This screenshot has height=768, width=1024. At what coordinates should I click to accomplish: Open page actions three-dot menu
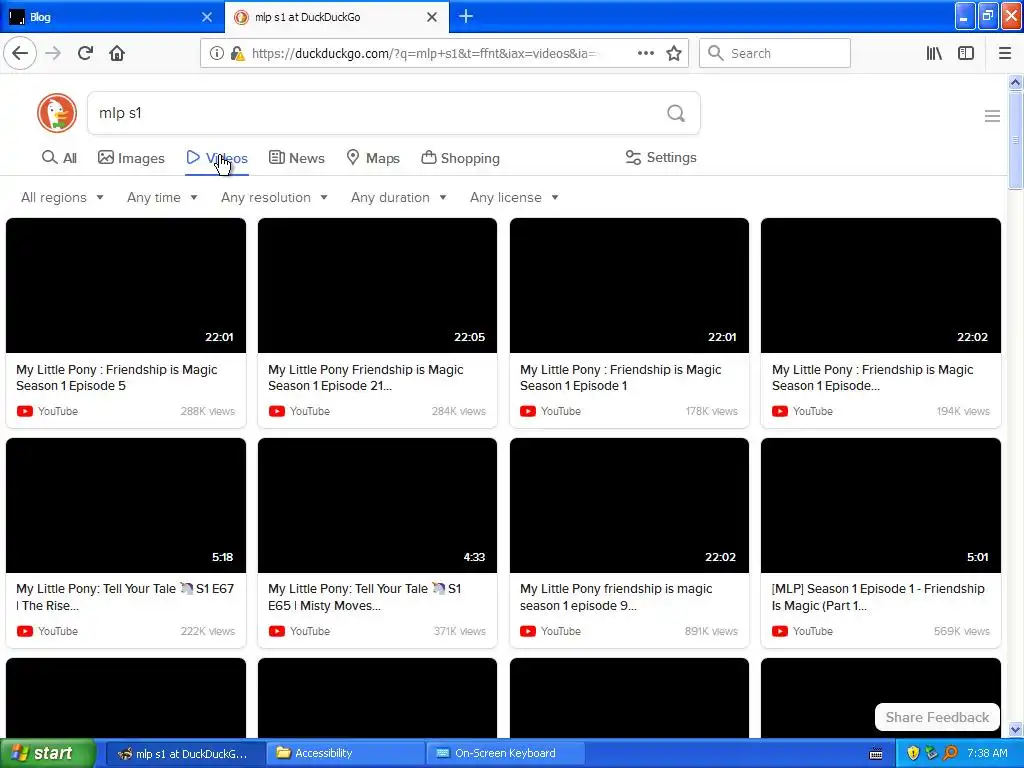coord(645,53)
